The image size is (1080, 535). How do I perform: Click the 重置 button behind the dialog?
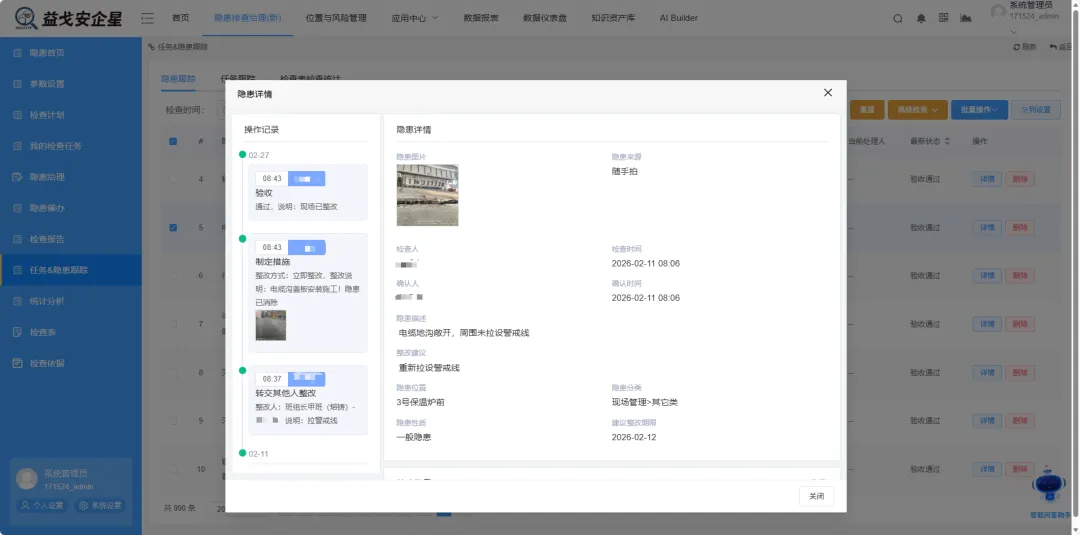(x=867, y=109)
